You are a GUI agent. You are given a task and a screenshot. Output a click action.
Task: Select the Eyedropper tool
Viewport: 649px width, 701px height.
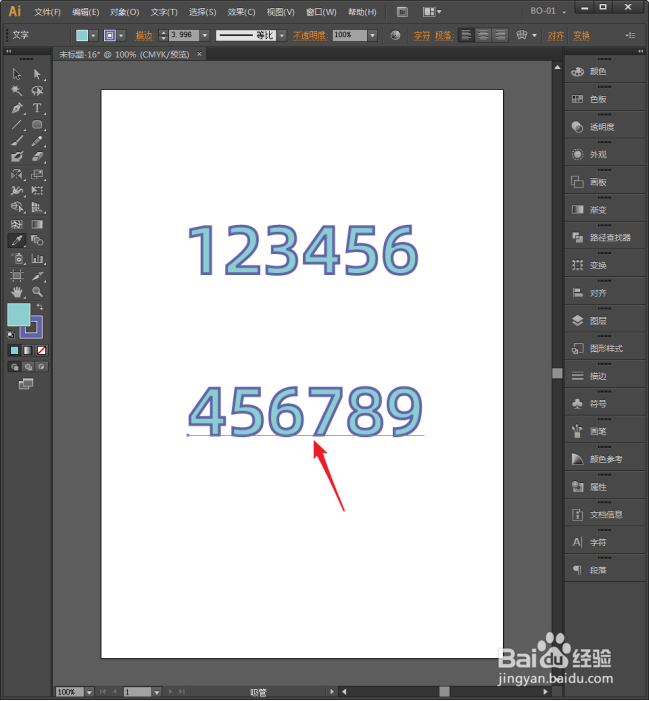click(17, 241)
